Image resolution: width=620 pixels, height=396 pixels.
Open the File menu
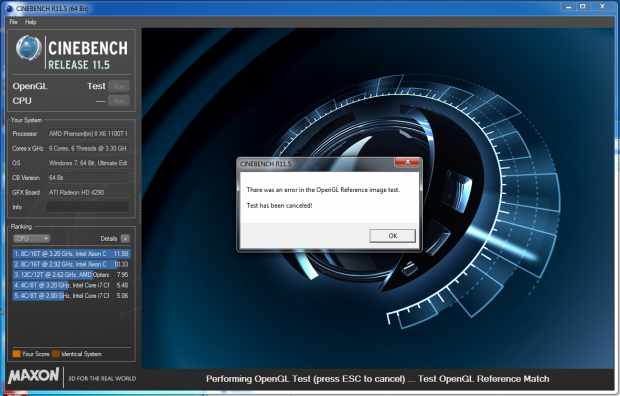[x=13, y=22]
